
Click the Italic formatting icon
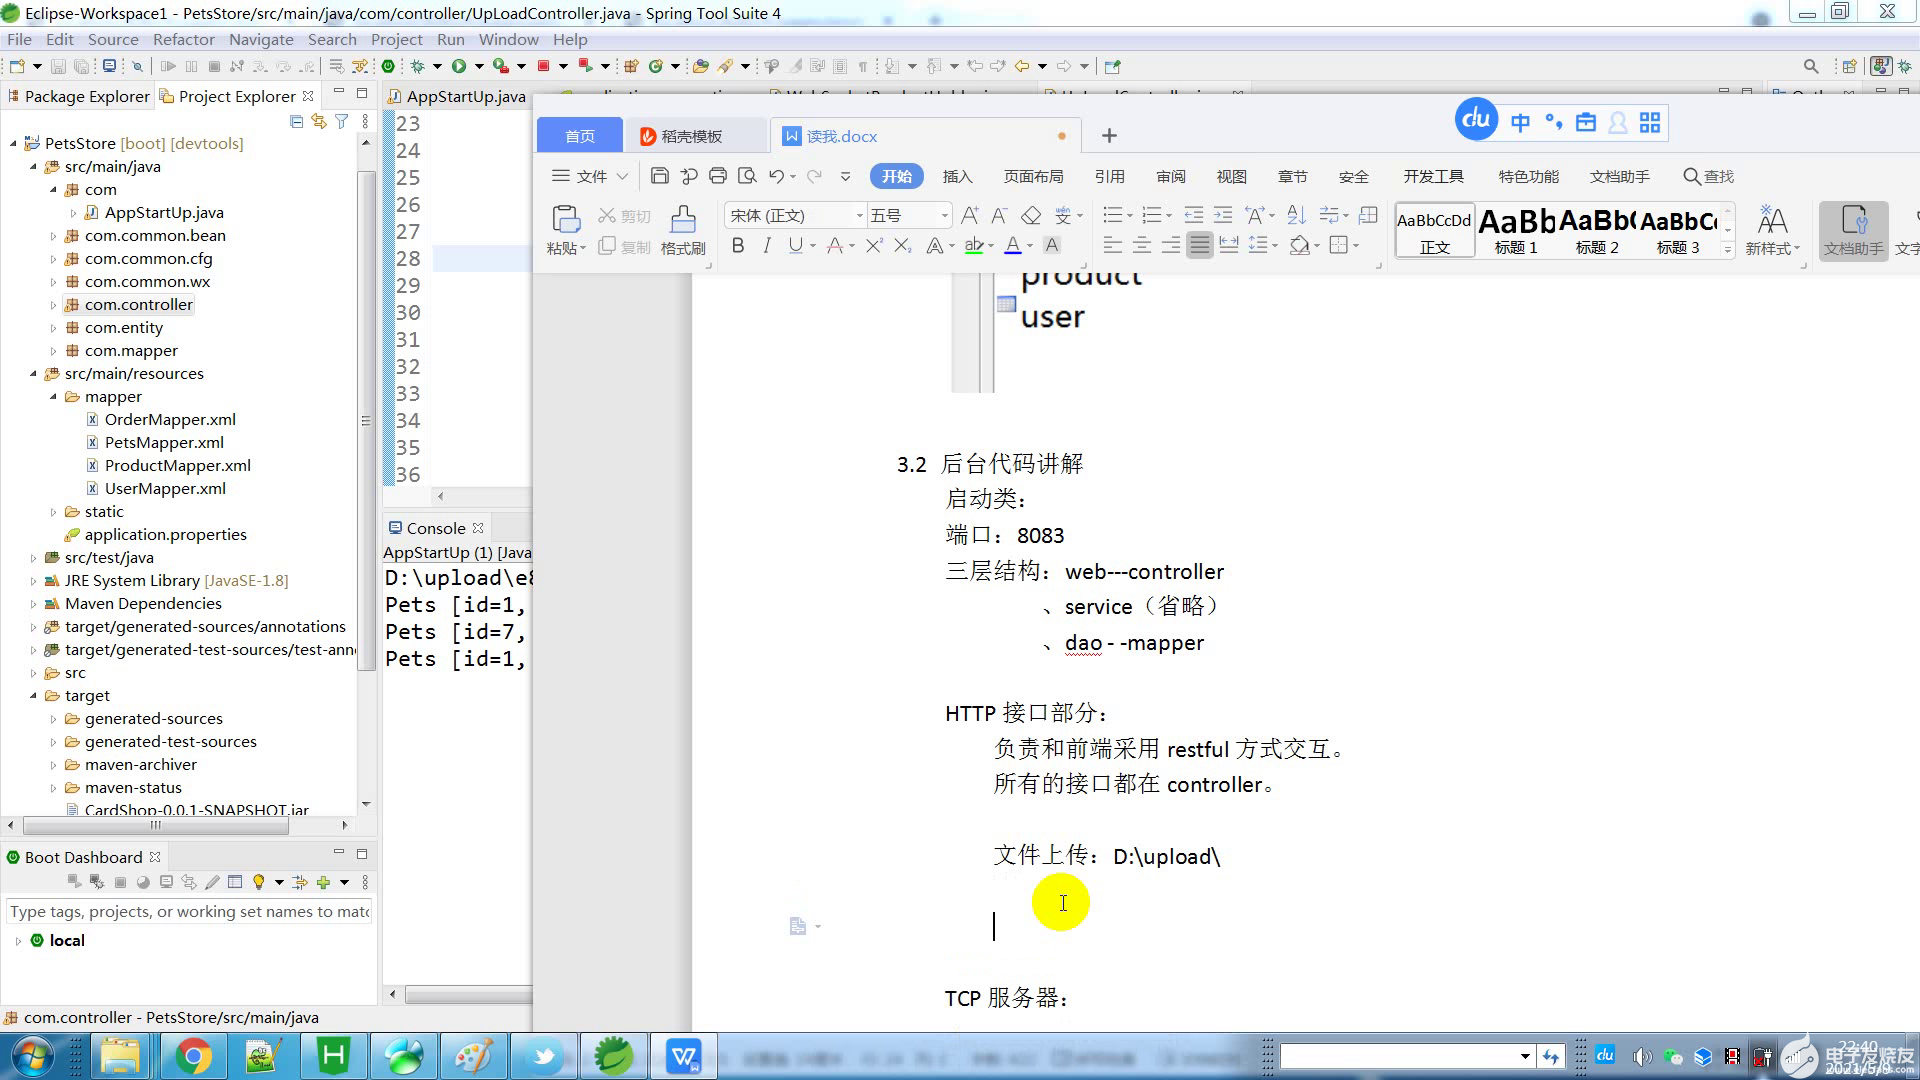pyautogui.click(x=767, y=246)
